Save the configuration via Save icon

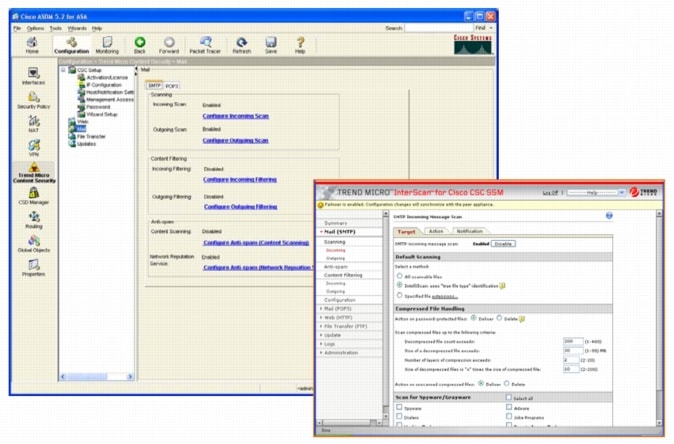point(271,45)
